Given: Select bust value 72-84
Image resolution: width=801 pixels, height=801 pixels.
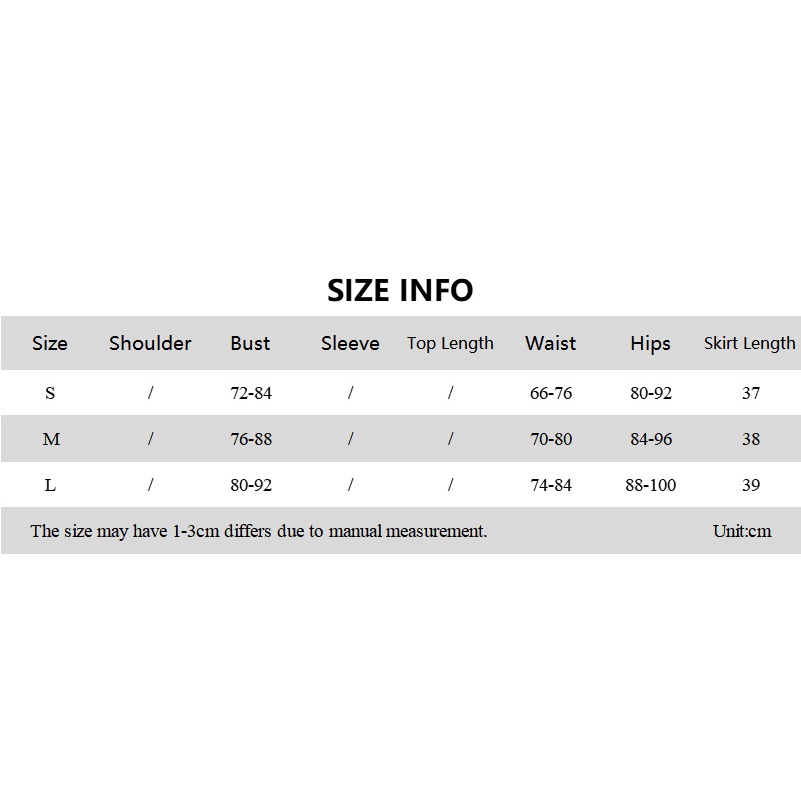Looking at the screenshot, I should pyautogui.click(x=251, y=393).
